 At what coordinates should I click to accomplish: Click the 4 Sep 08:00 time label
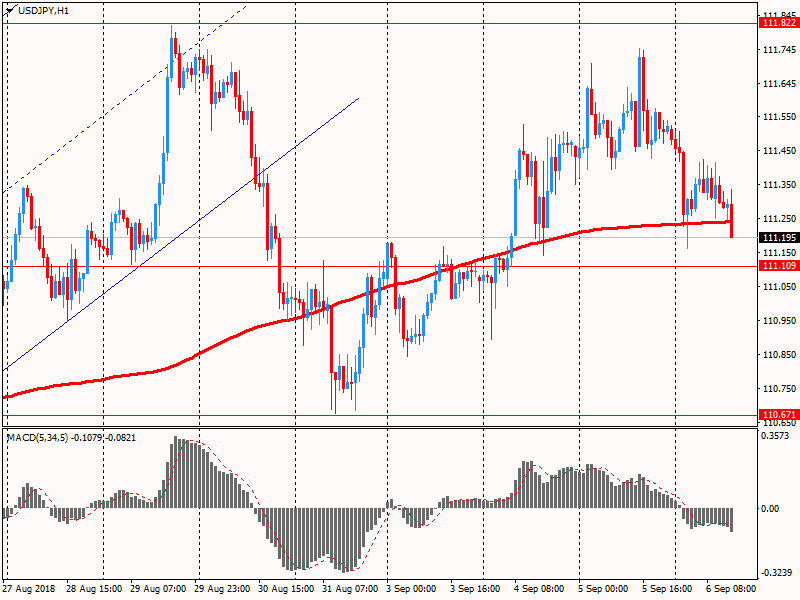pos(539,589)
